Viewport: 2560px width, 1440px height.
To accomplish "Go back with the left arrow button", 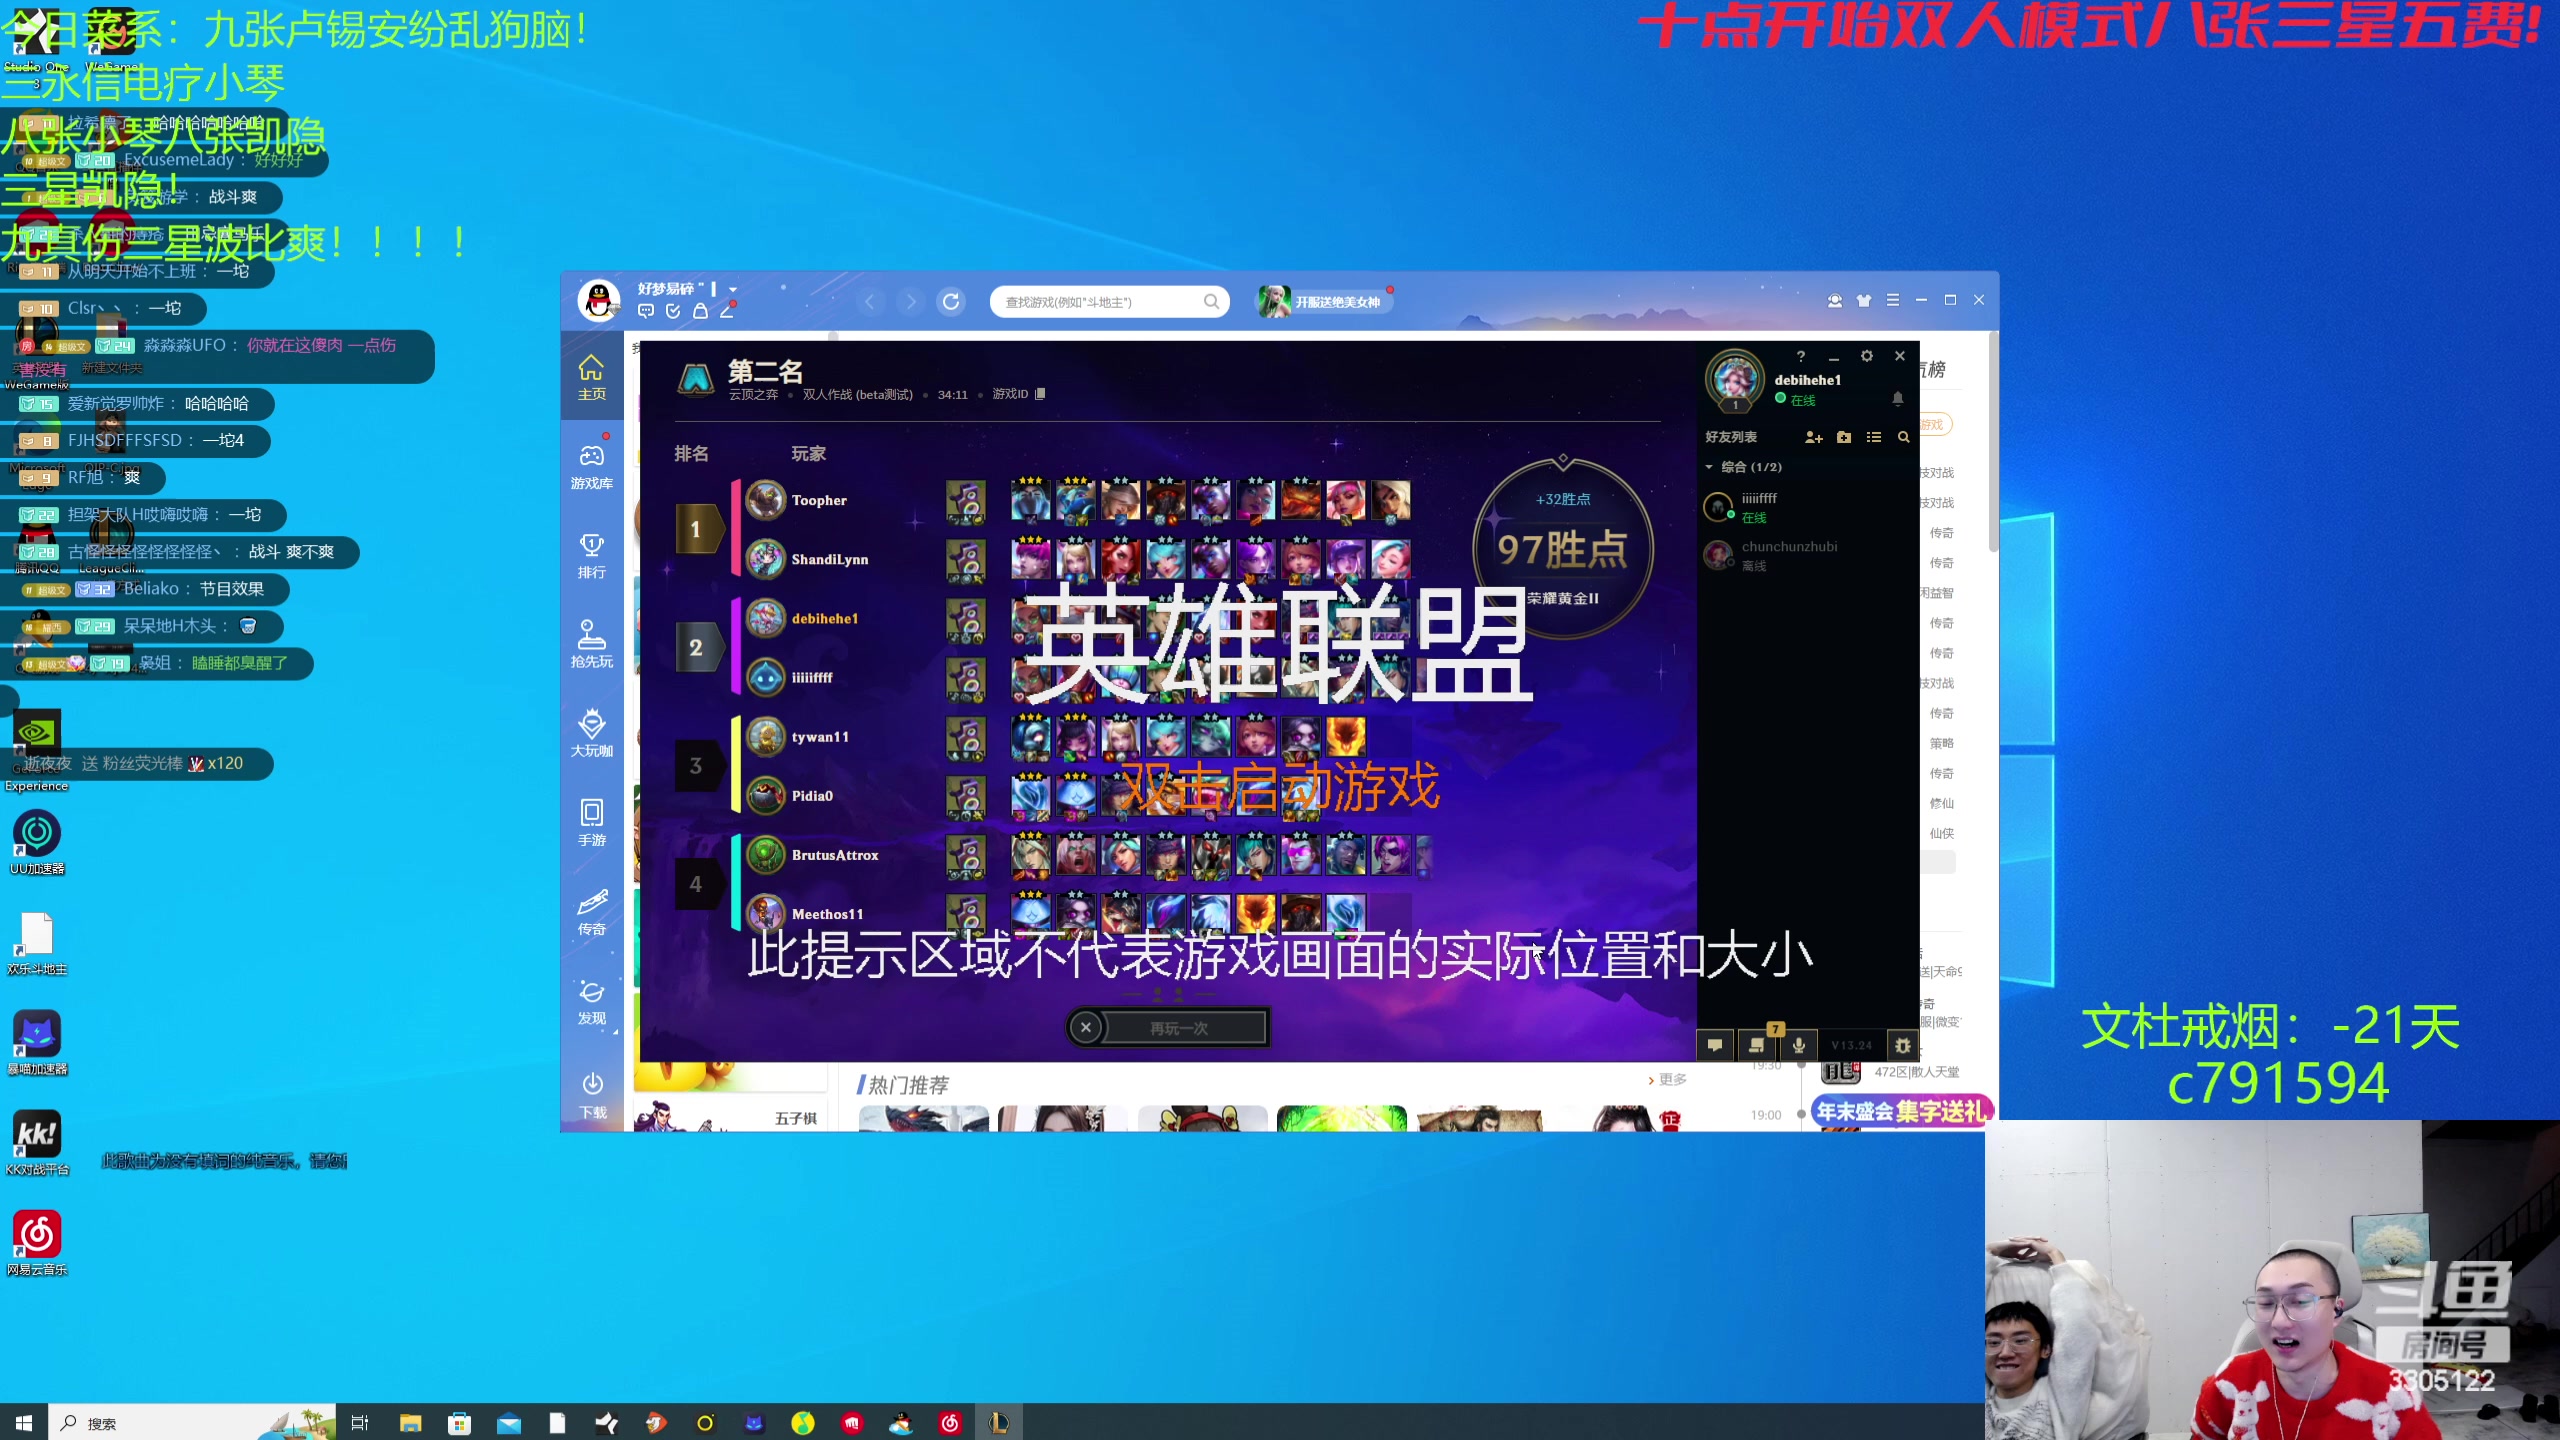I will 870,301.
